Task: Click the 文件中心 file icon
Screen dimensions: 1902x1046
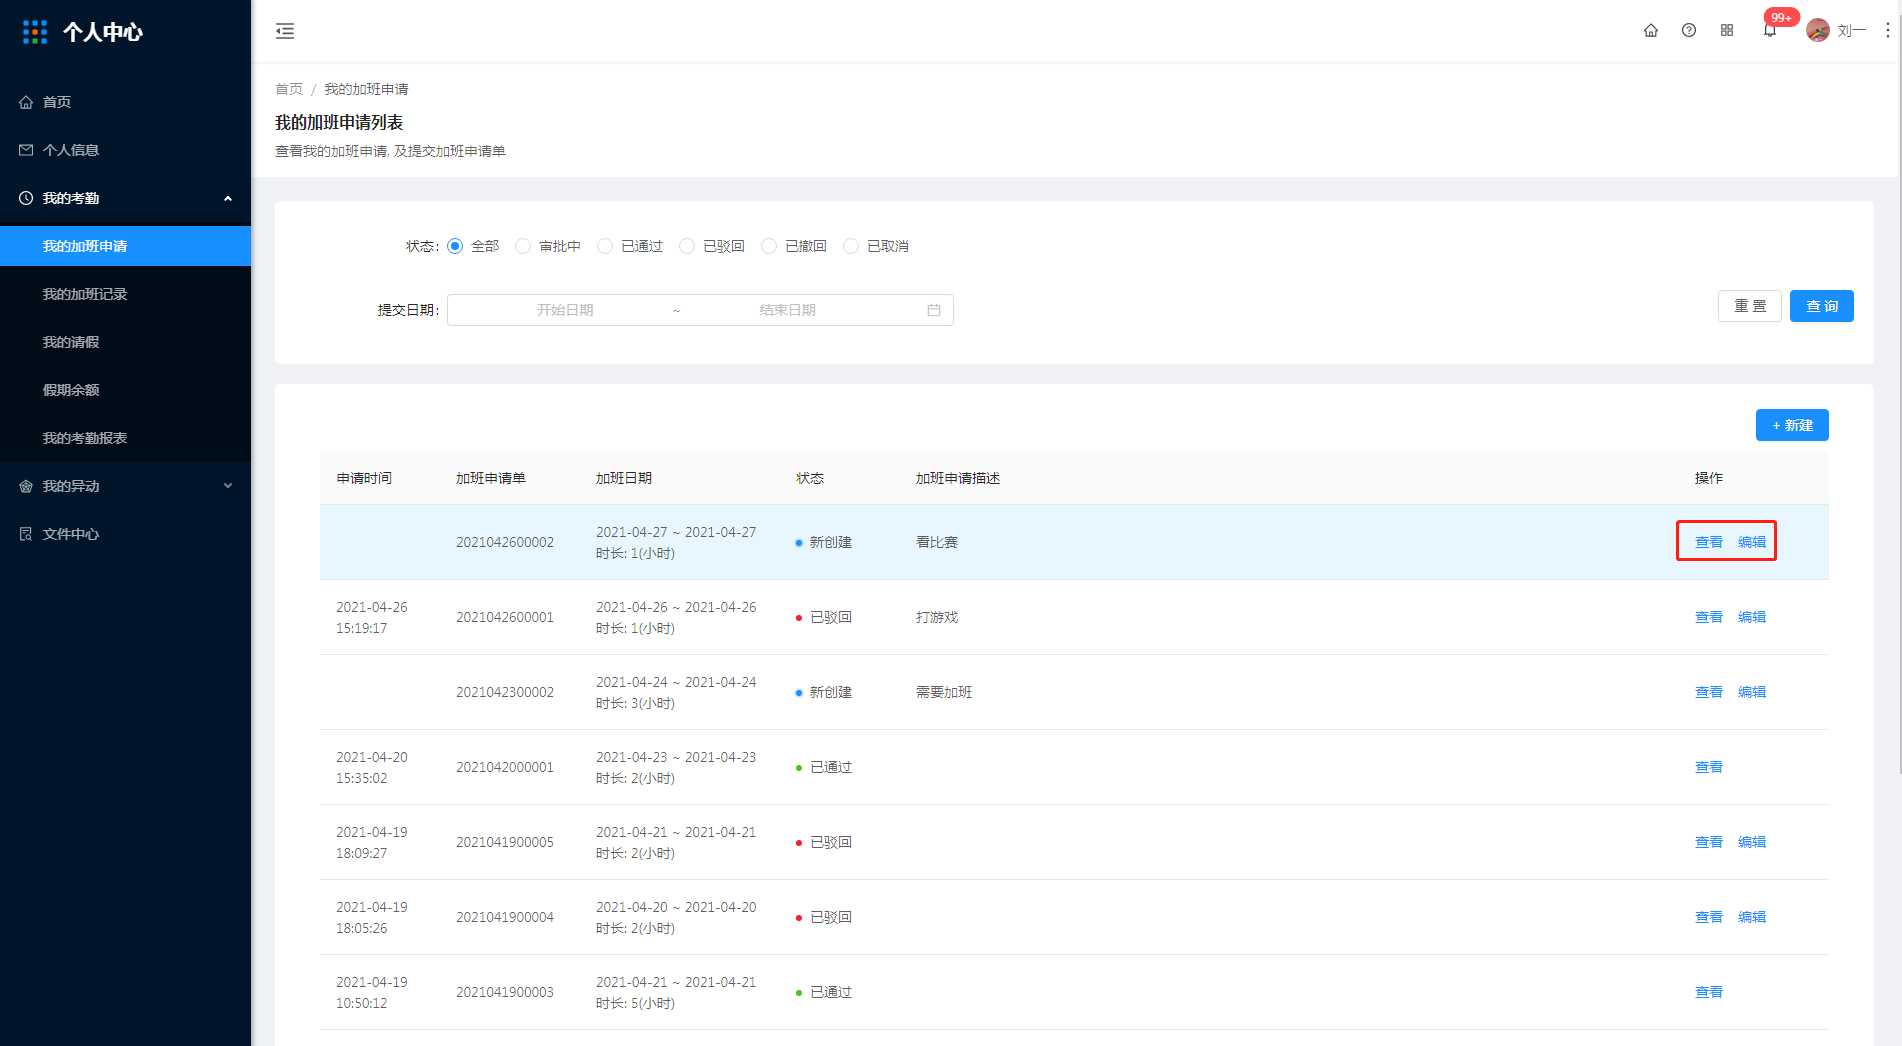Action: coord(26,534)
